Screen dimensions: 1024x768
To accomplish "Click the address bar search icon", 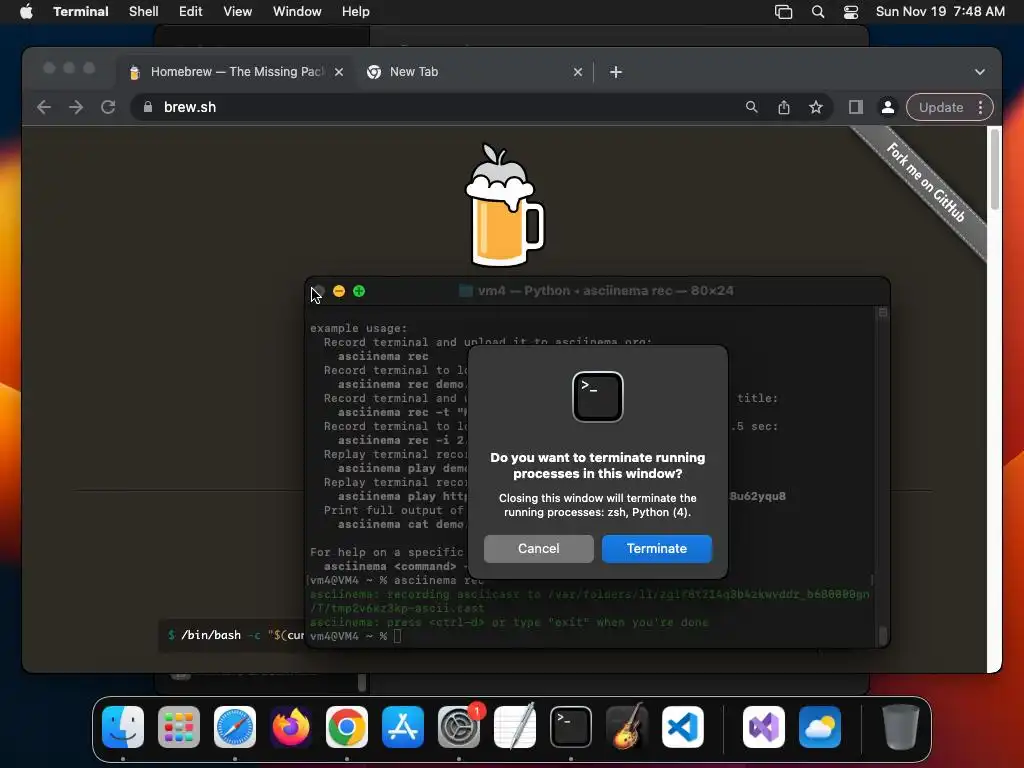I will (x=752, y=107).
